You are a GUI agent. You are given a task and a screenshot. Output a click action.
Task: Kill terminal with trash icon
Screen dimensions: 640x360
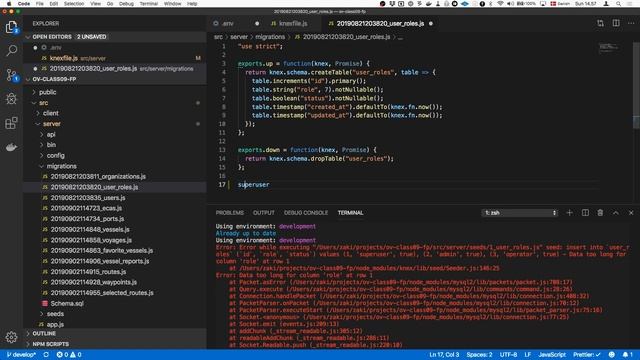600,213
